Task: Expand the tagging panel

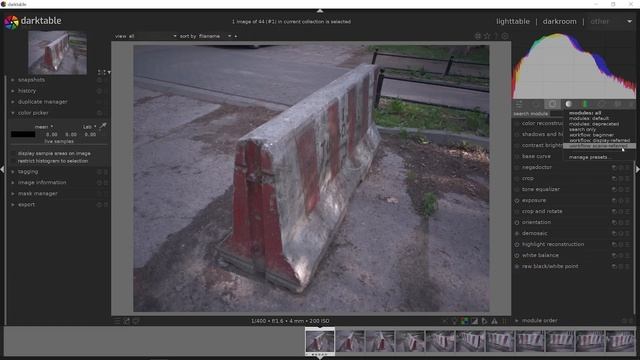Action: pos(13,172)
